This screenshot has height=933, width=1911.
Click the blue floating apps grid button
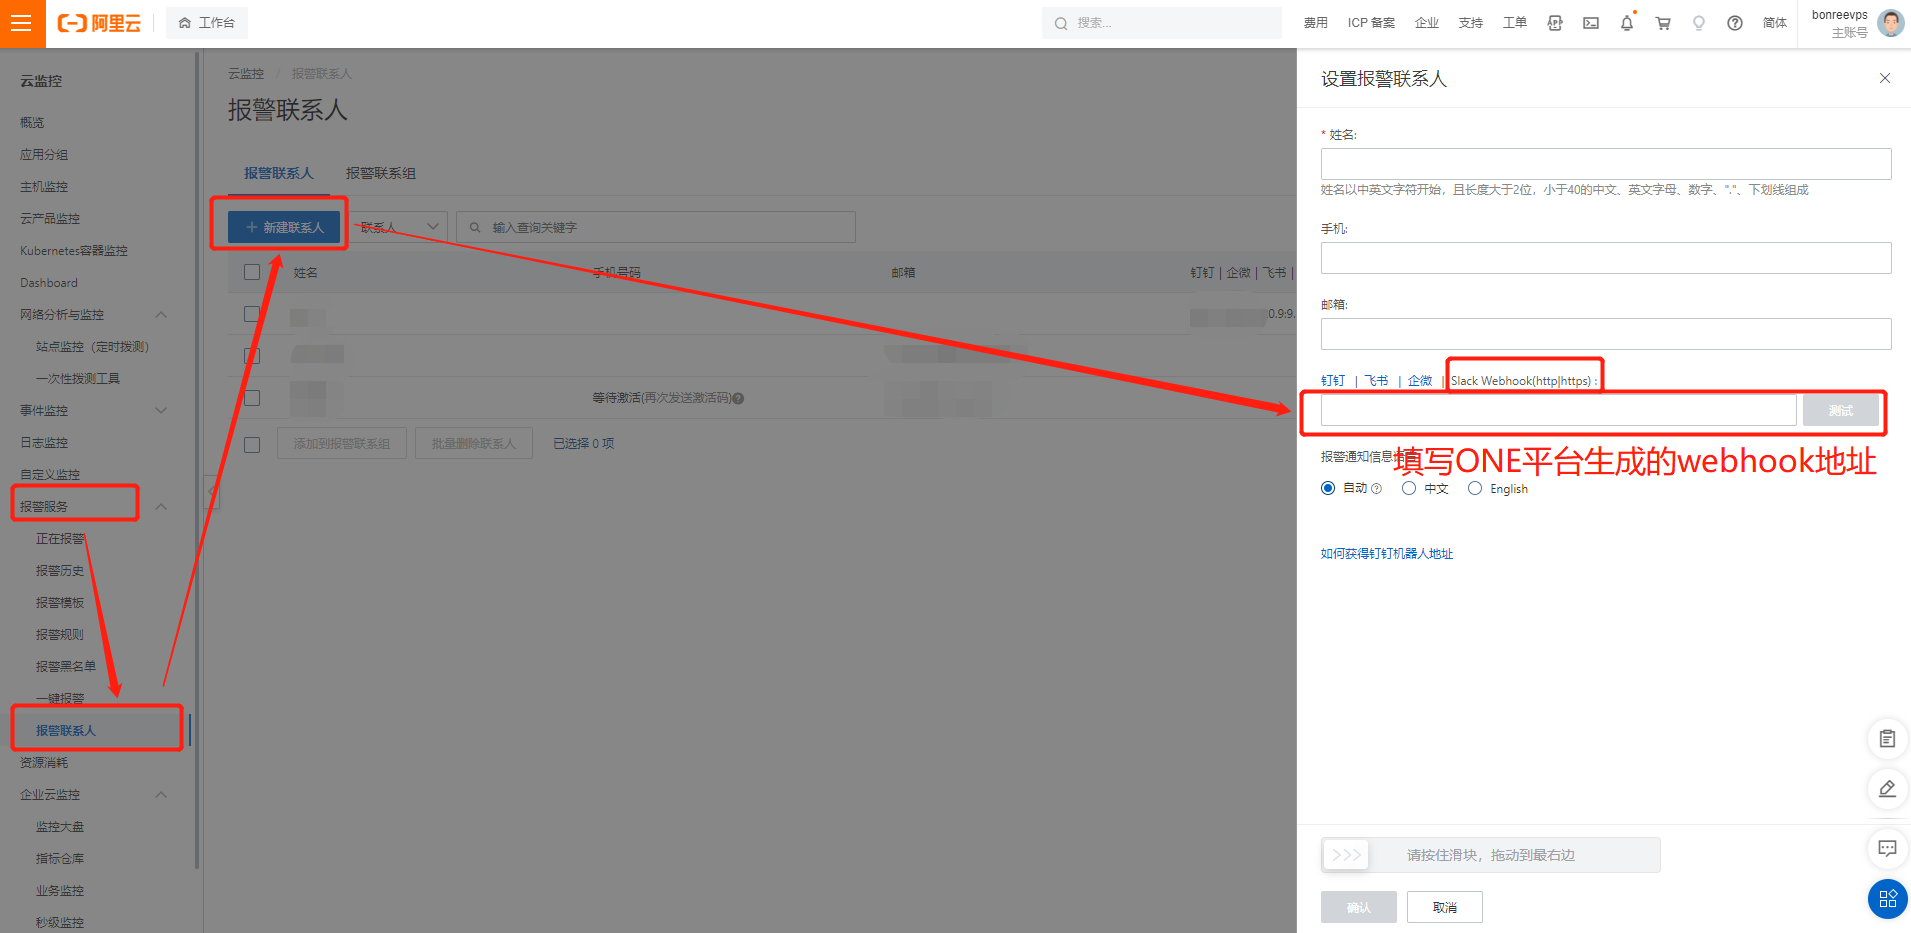coord(1887,898)
